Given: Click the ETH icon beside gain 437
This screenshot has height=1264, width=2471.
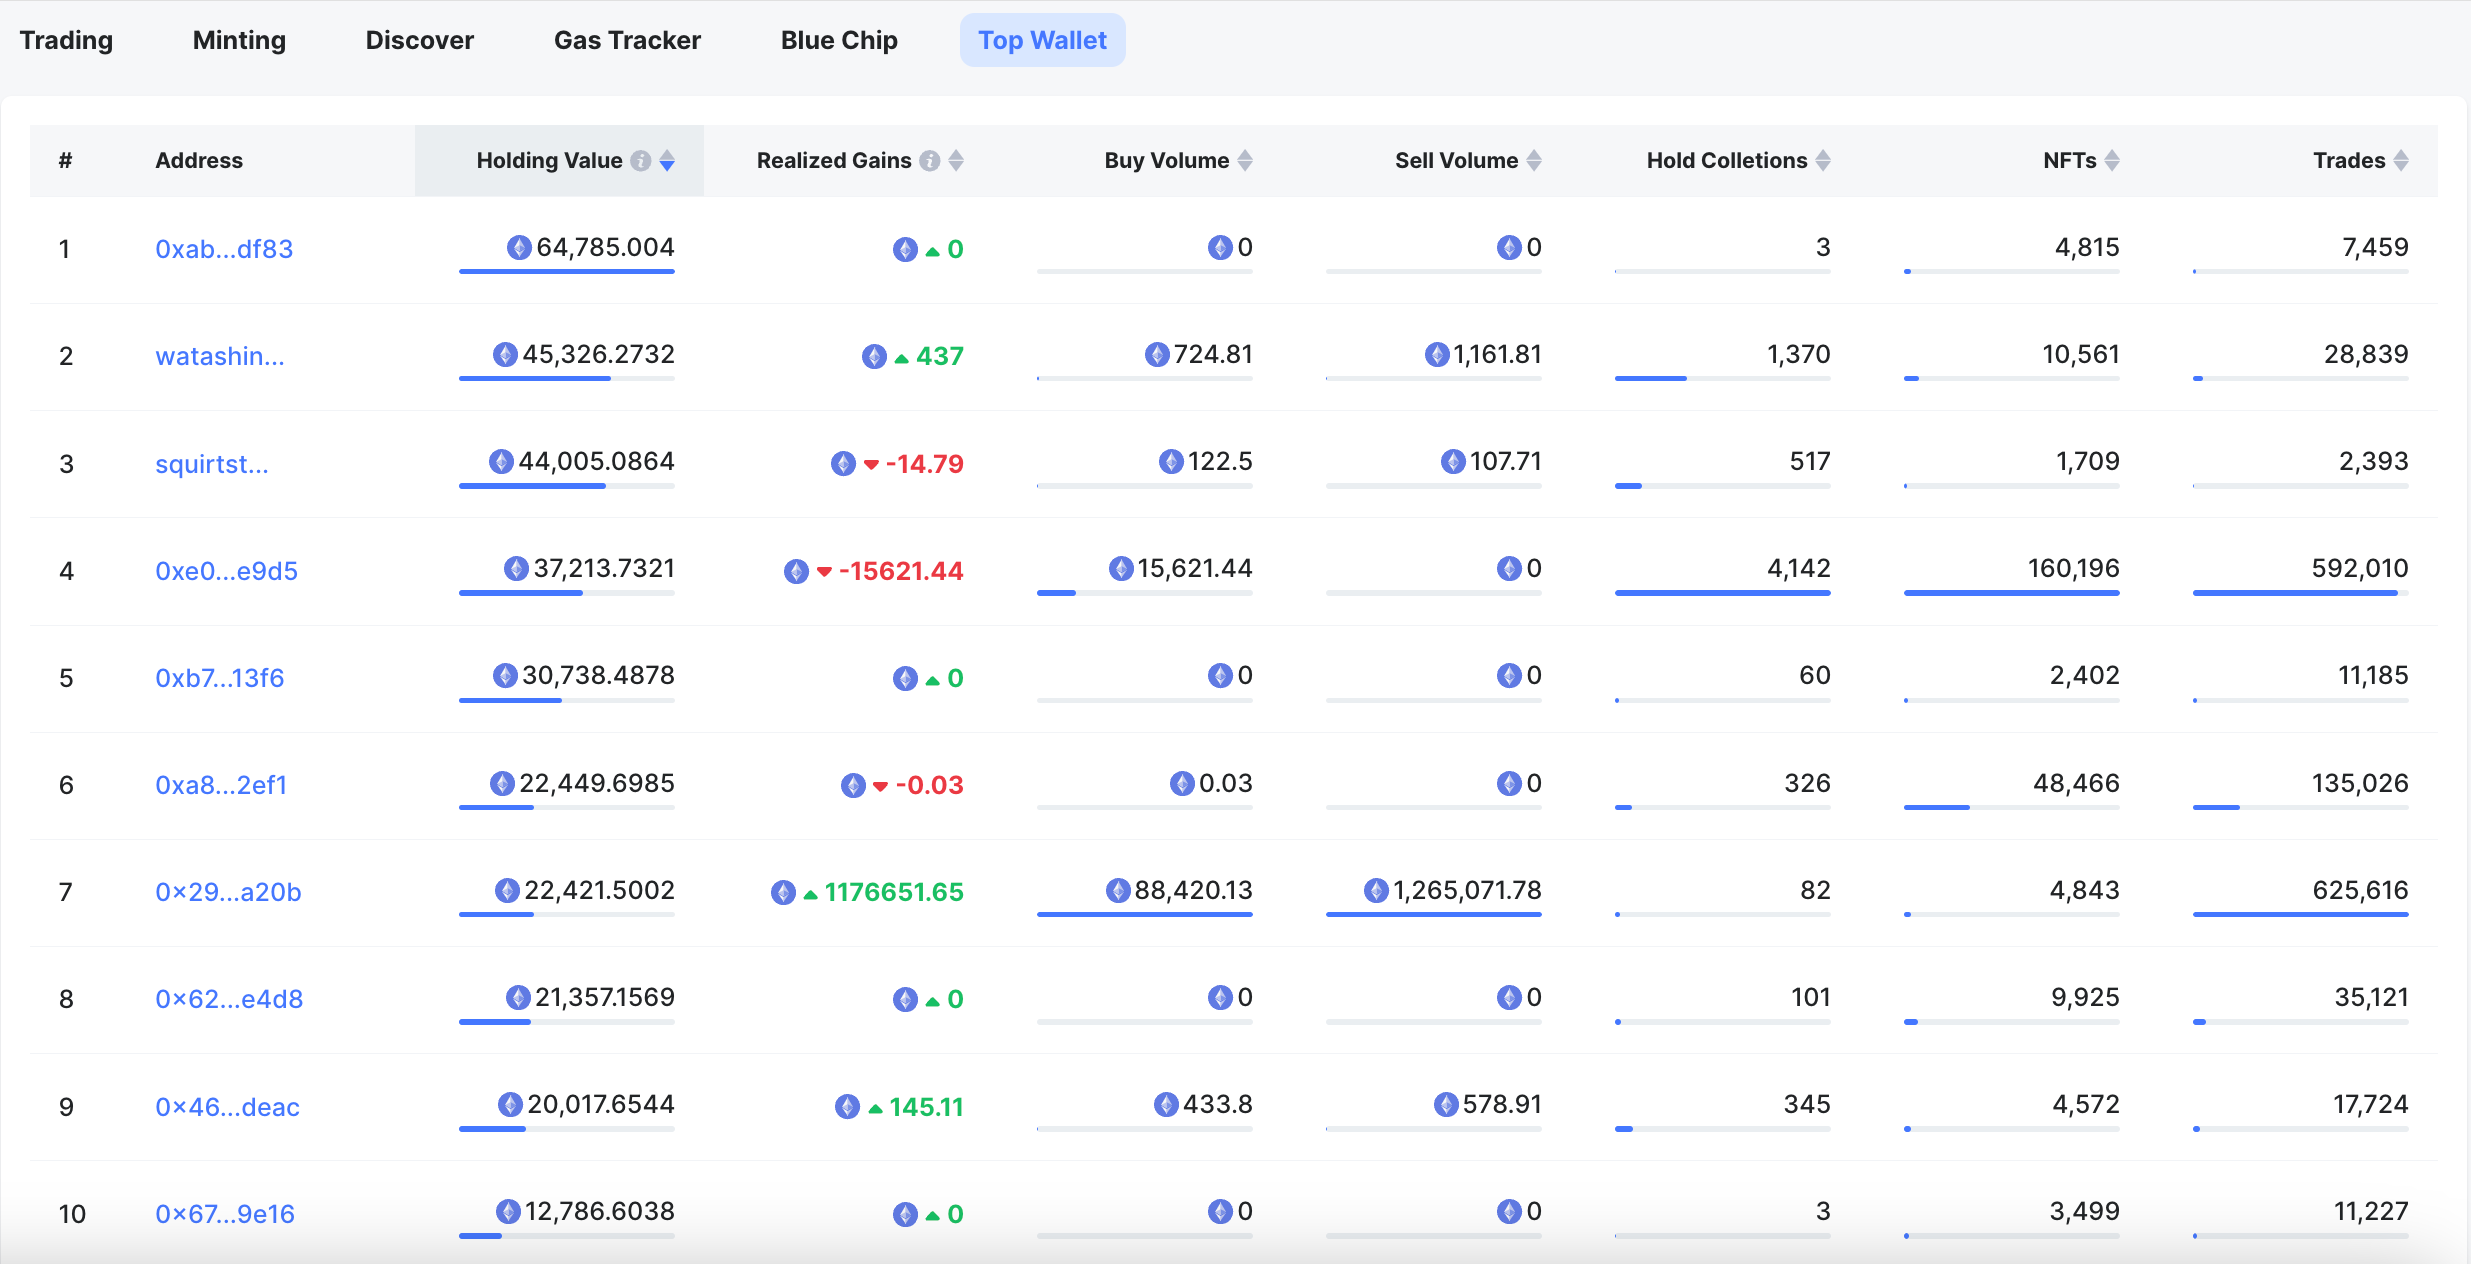Looking at the screenshot, I should [874, 356].
